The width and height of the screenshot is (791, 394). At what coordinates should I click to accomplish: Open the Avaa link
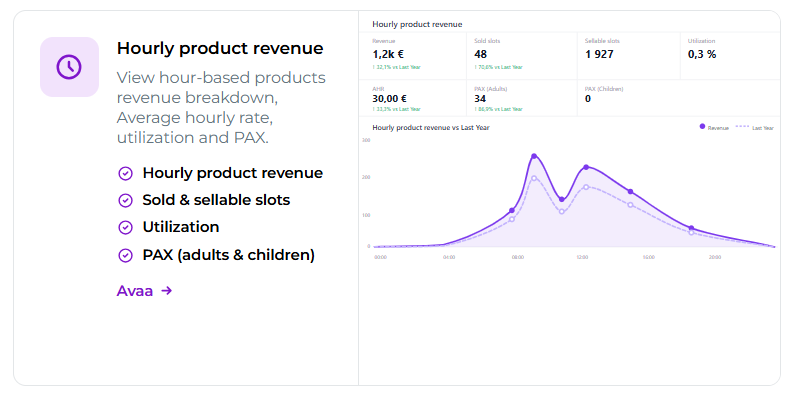tap(144, 291)
